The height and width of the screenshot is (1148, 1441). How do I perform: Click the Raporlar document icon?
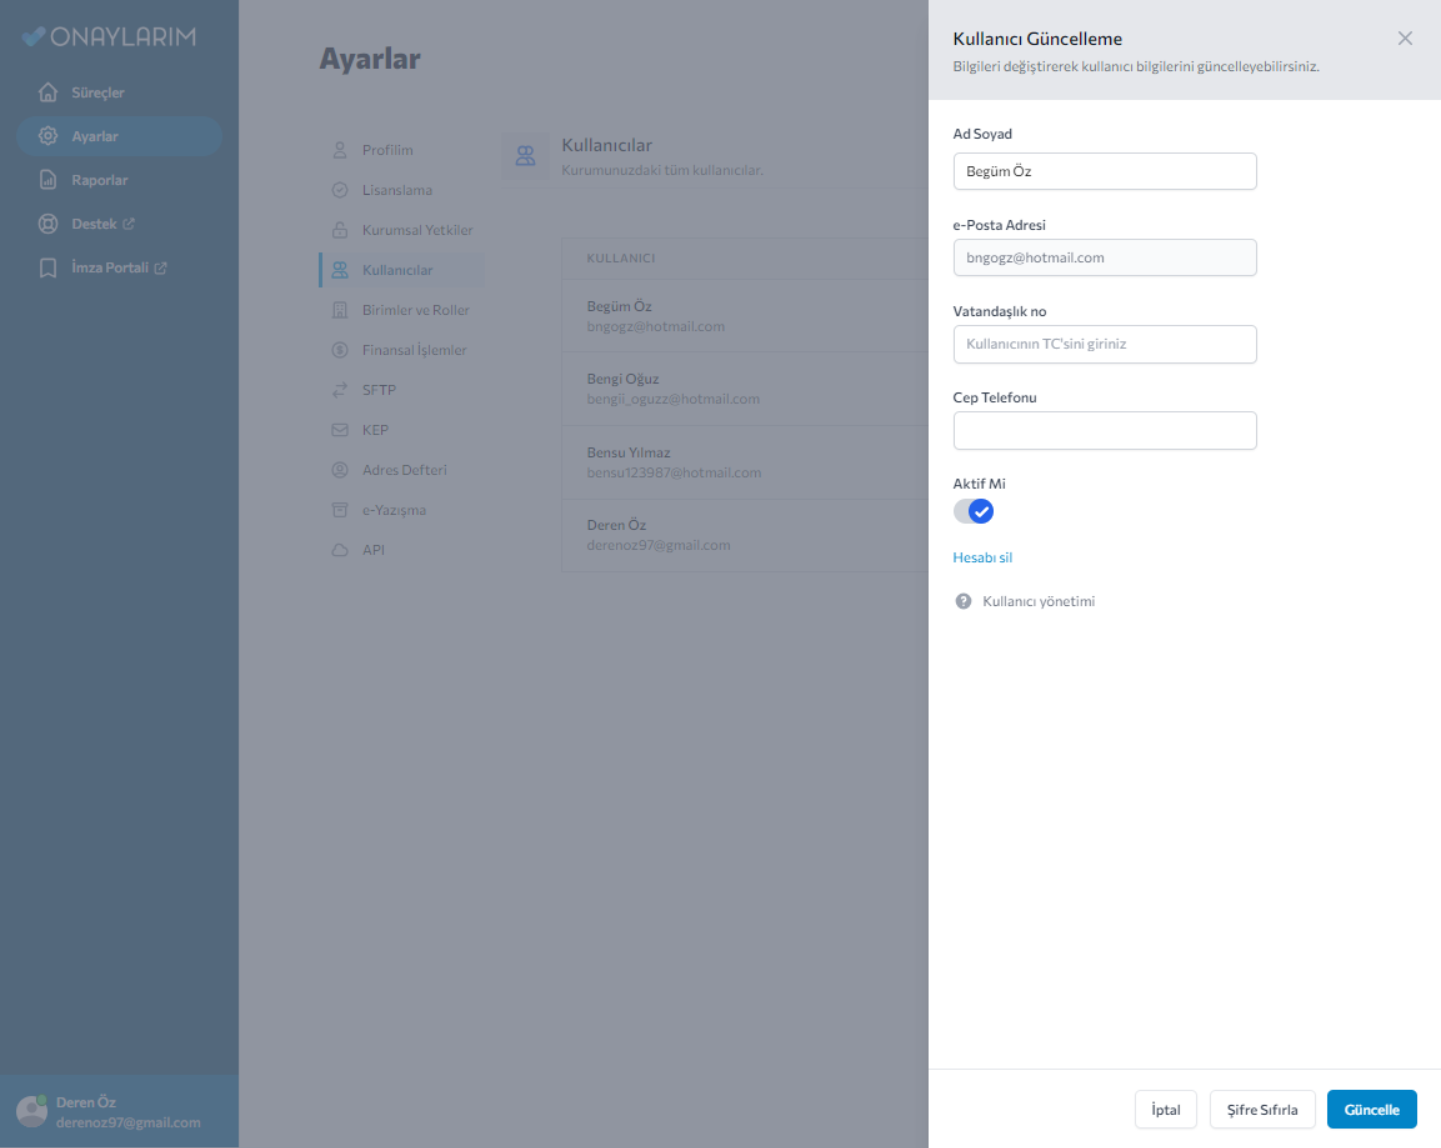[48, 180]
